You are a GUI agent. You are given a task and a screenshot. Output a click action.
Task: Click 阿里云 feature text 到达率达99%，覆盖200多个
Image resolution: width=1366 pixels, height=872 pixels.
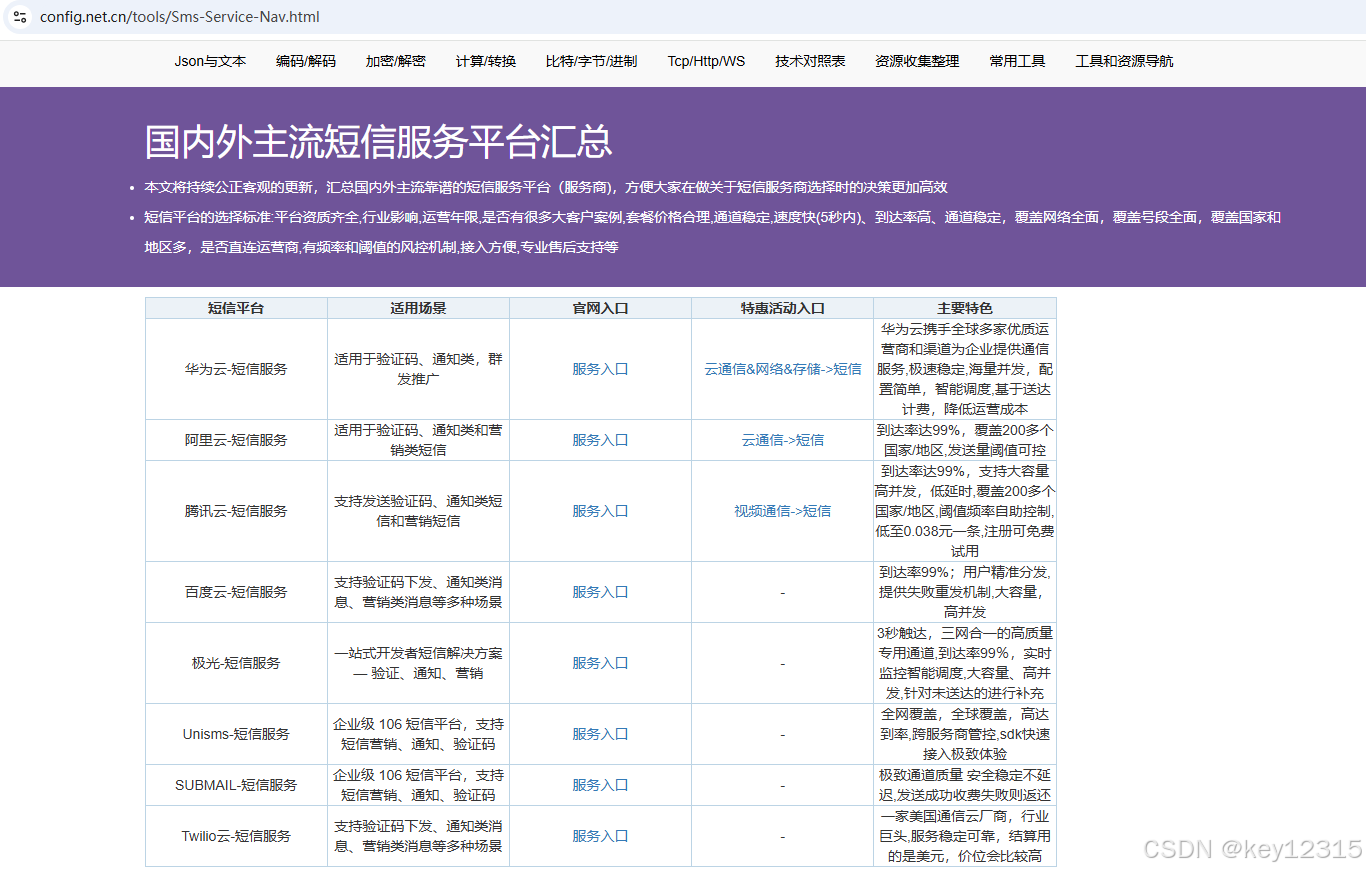(965, 430)
